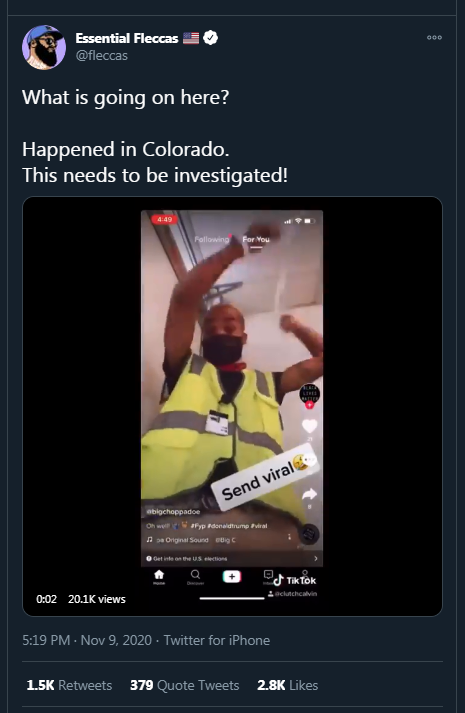Click the Essential Fleccas profile avatar
The width and height of the screenshot is (465, 713).
click(x=44, y=47)
